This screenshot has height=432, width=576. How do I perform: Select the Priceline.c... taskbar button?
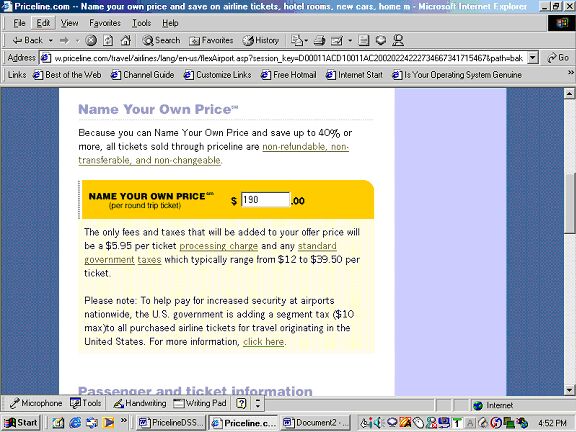click(x=243, y=423)
